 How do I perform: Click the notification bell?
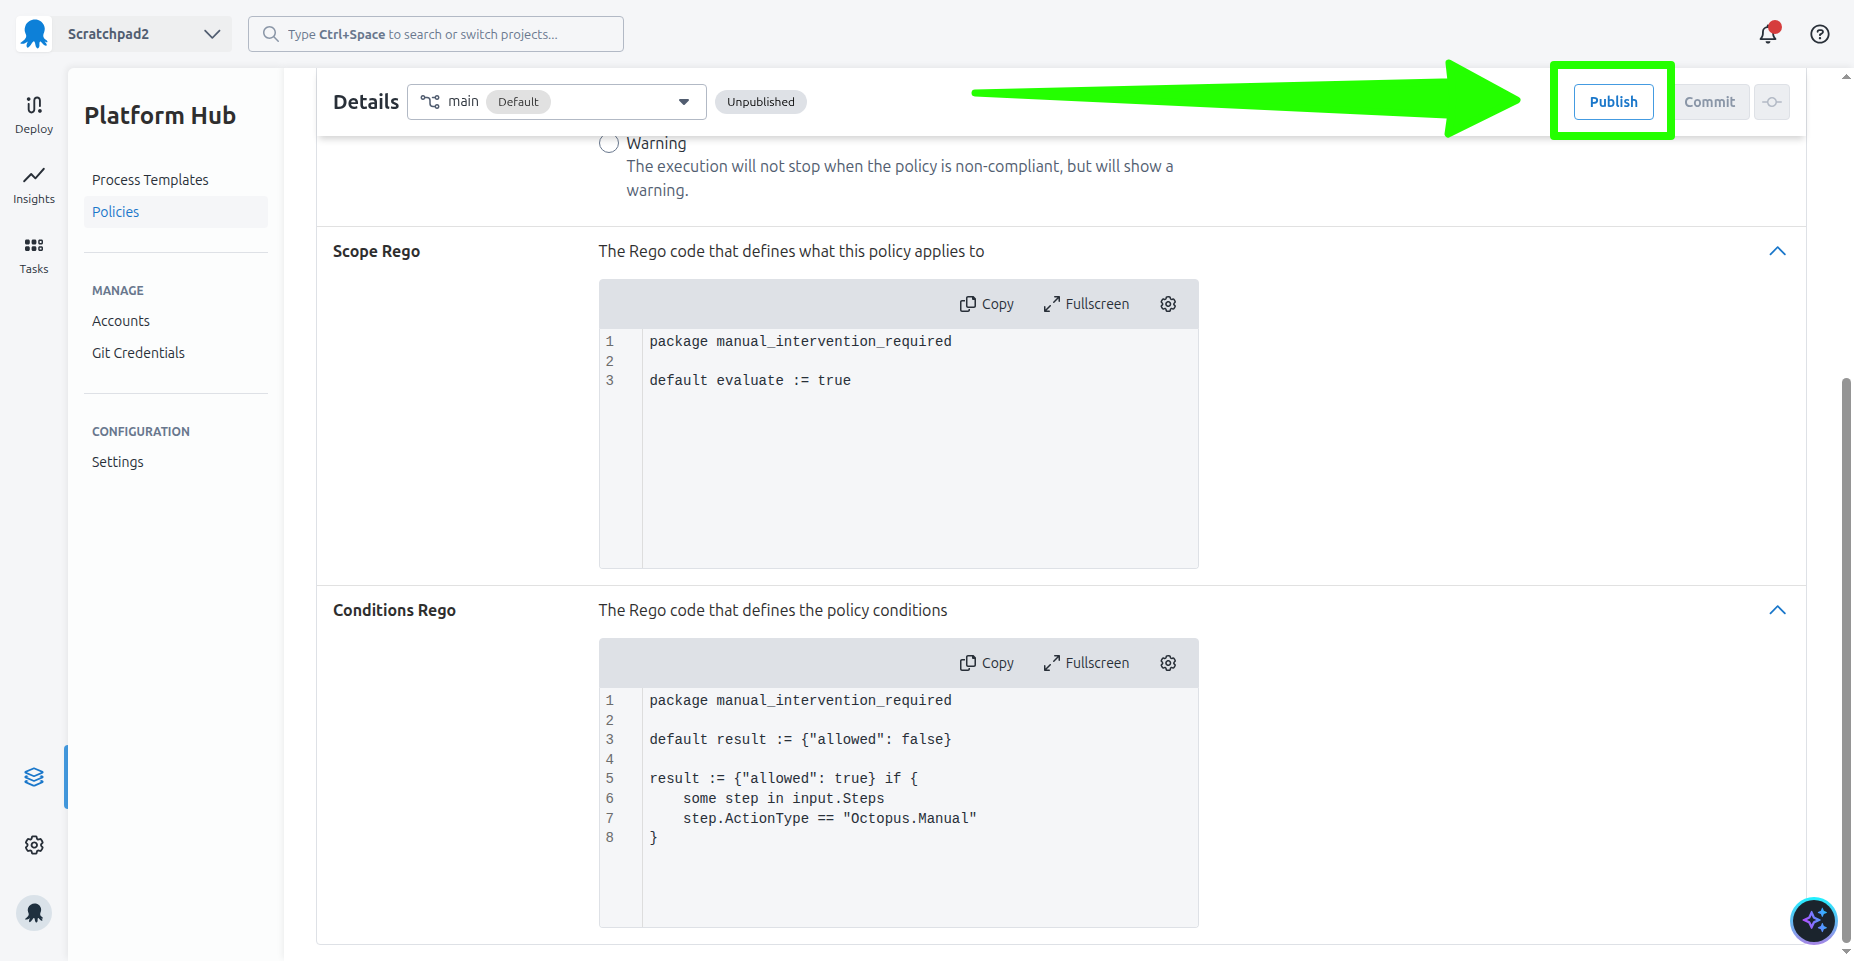[x=1767, y=33]
